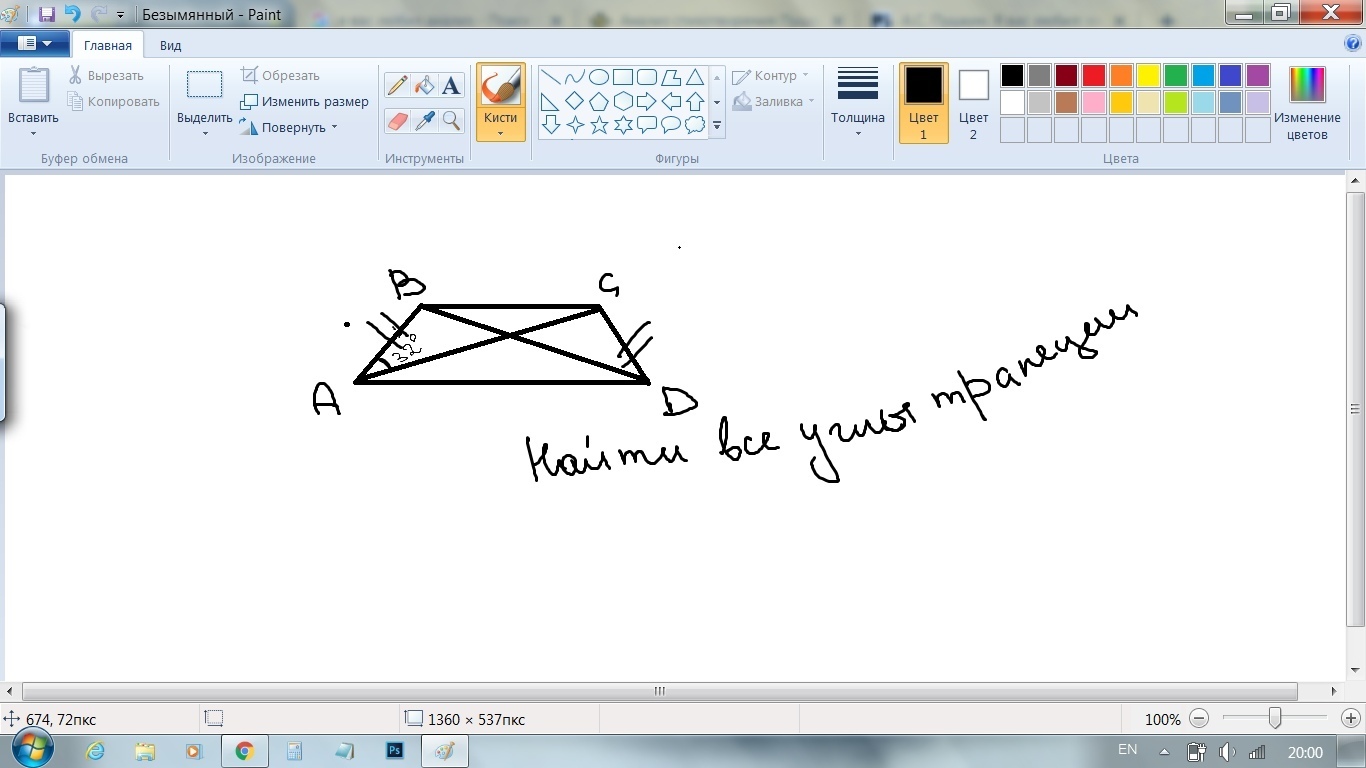Open the Paint file menu button

click(x=34, y=44)
